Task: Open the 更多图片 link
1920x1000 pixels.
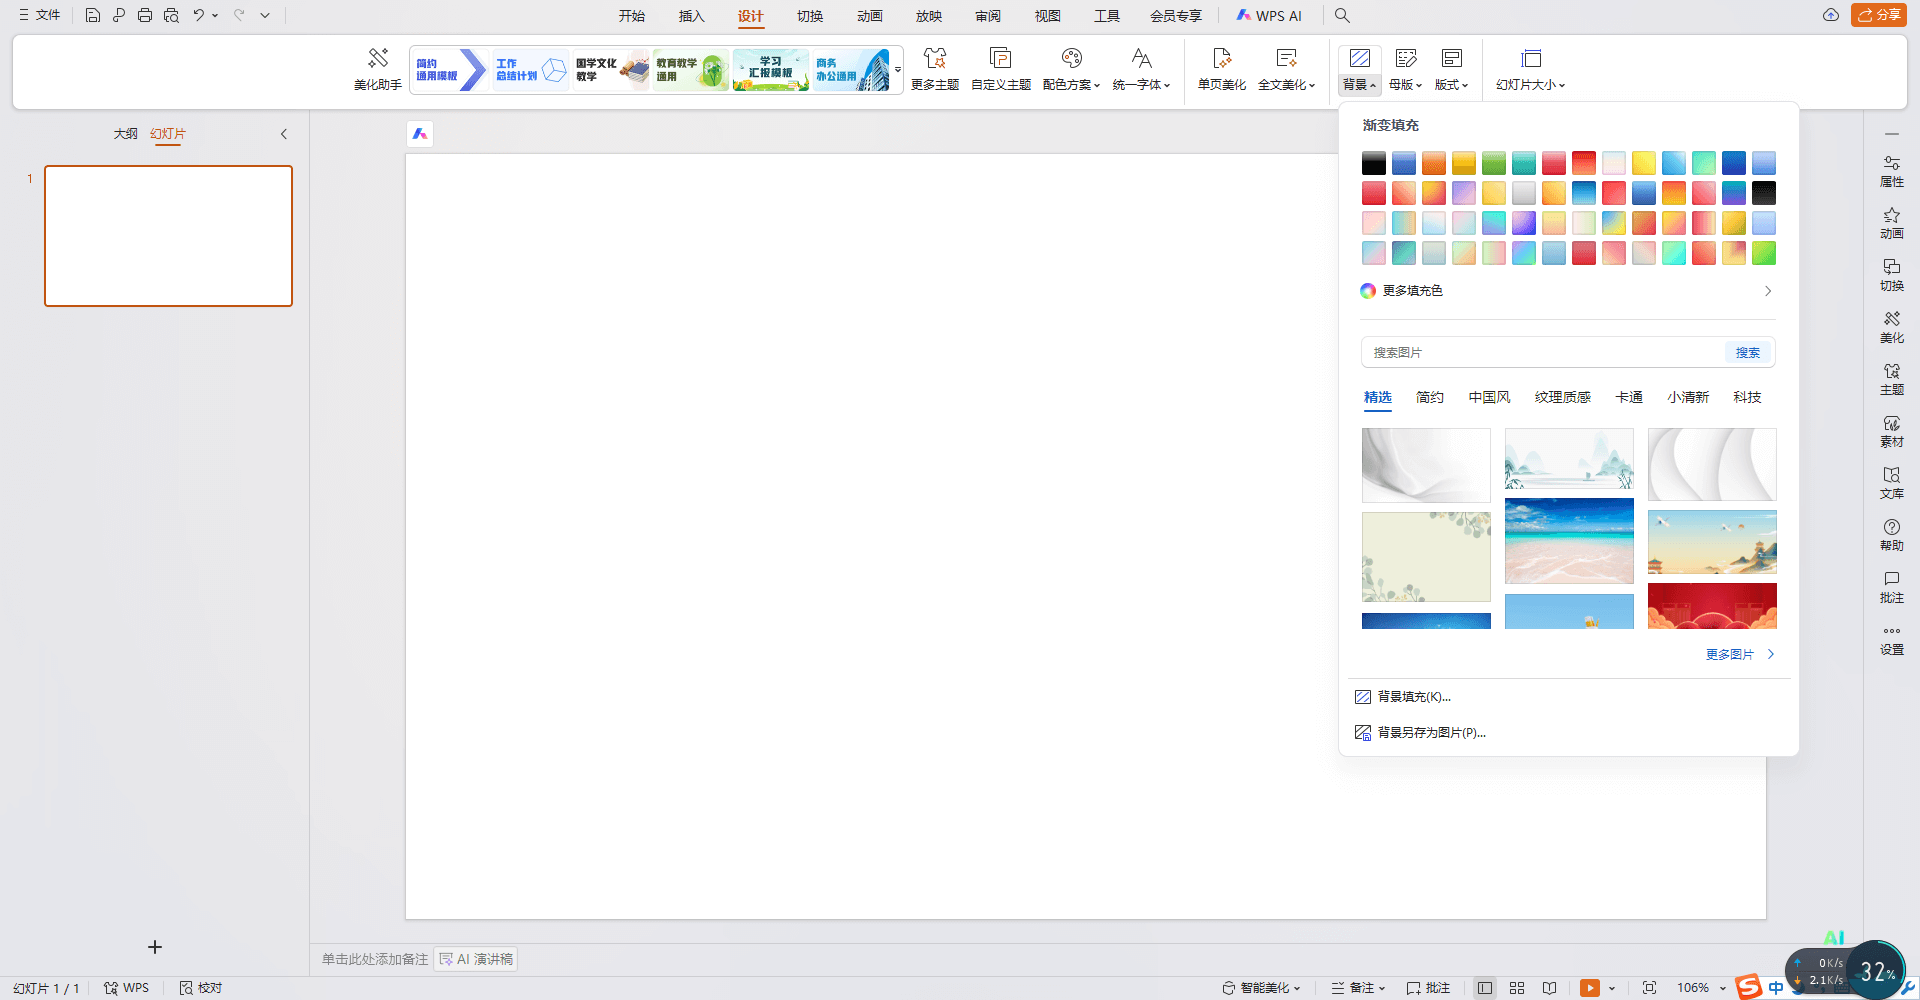Action: coord(1738,654)
